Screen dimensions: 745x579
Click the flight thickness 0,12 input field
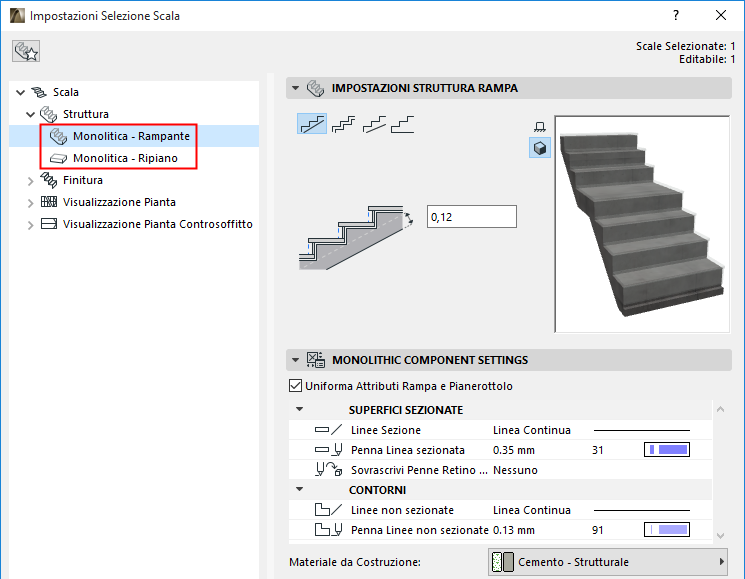pos(472,217)
